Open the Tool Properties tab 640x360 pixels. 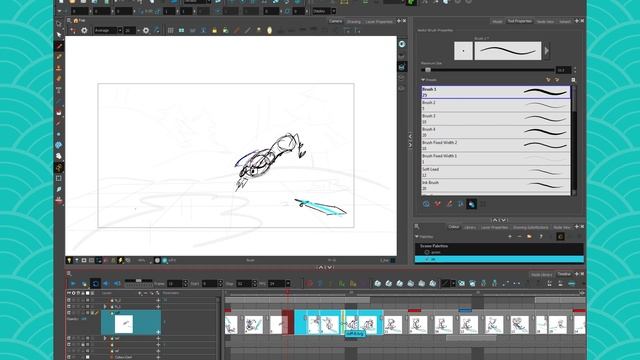pos(519,21)
